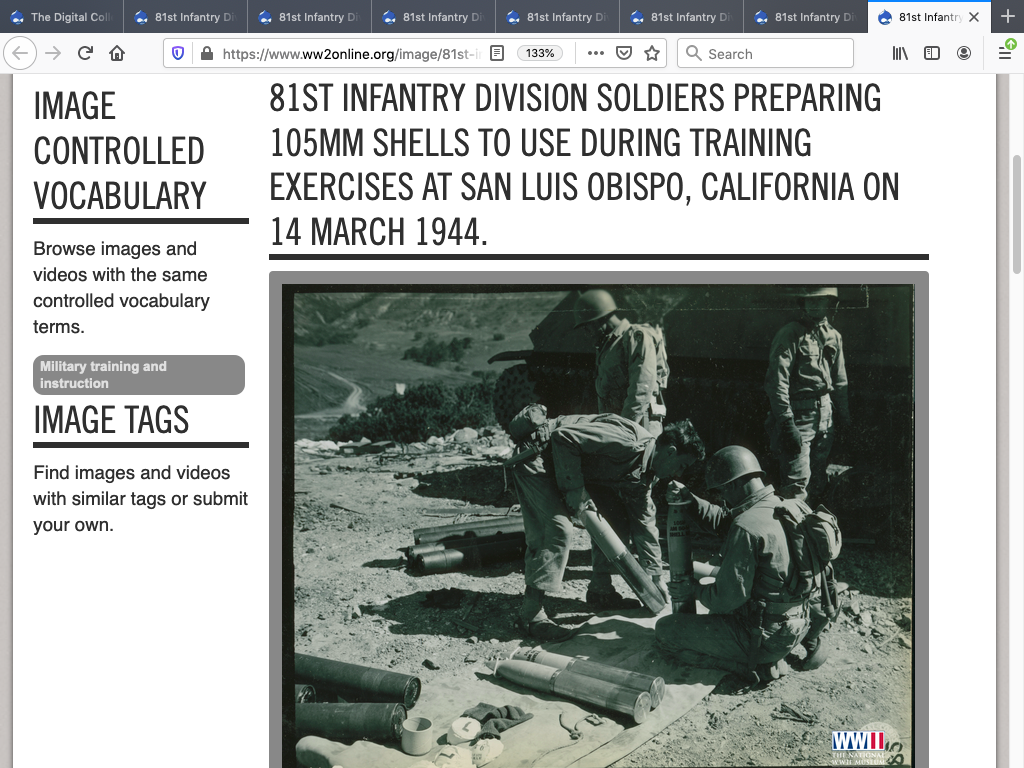
Task: Toggle the browser sidebar panel
Action: click(932, 53)
